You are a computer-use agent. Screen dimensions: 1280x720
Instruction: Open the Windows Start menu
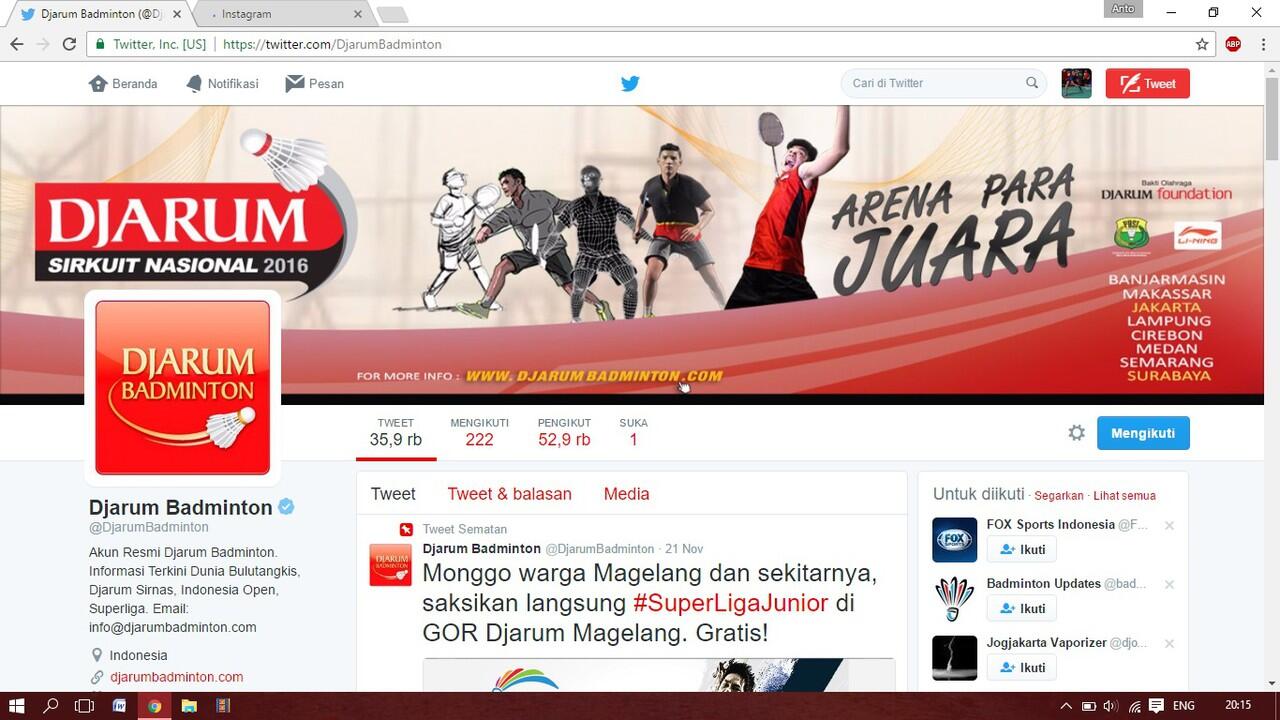[x=16, y=705]
